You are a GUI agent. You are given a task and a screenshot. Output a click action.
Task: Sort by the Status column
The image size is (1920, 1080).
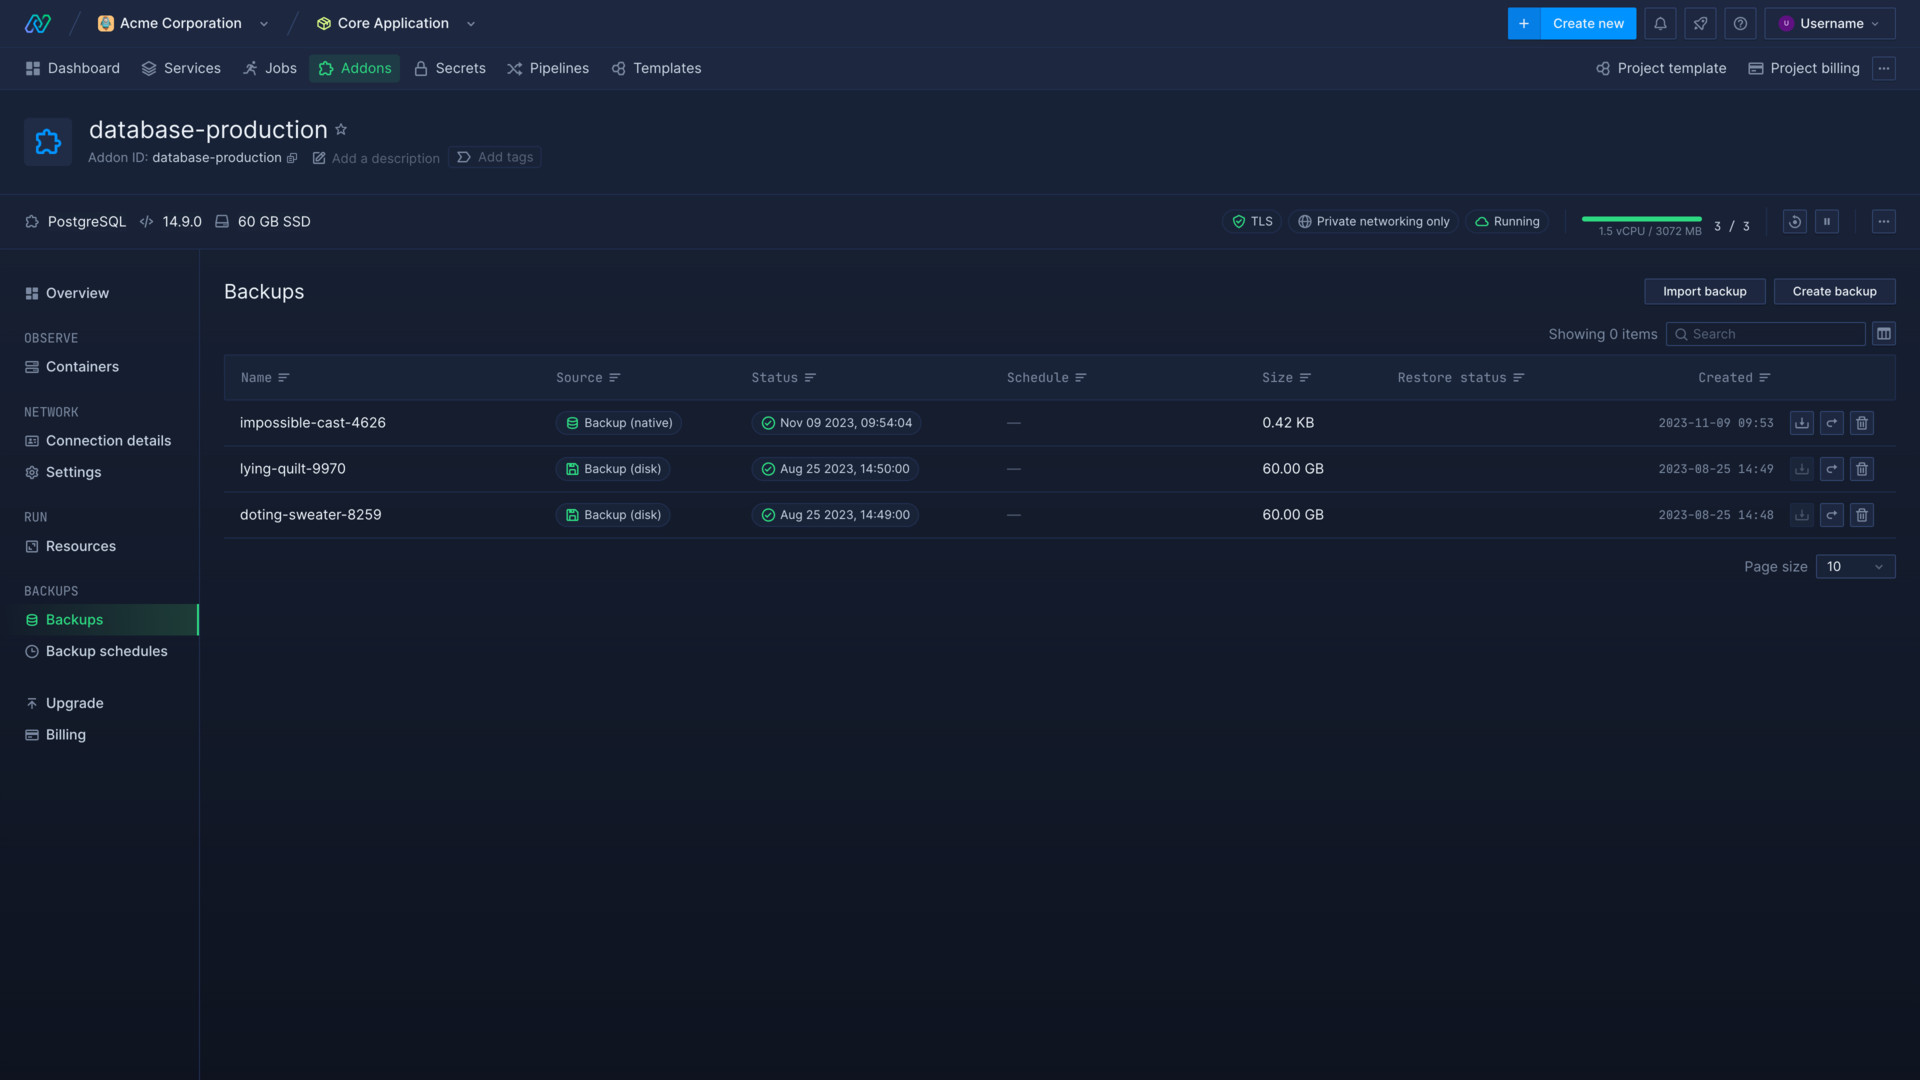[x=784, y=378]
